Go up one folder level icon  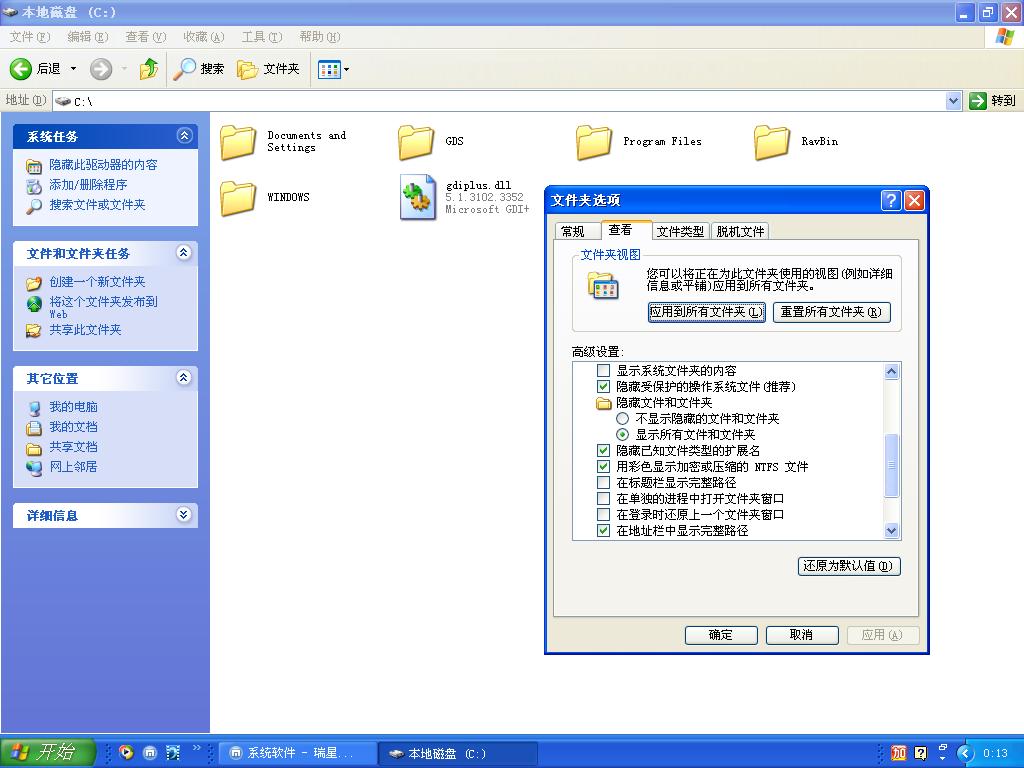[x=149, y=69]
